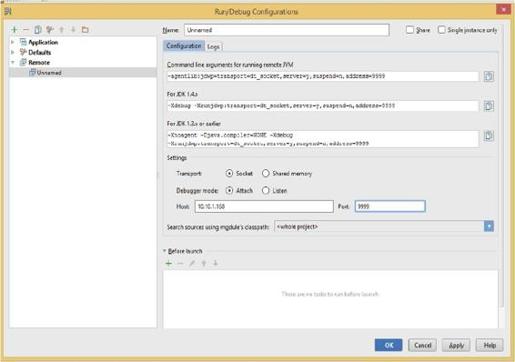The height and width of the screenshot is (362, 515).
Task: Edit Before launch task pencil icon
Action: [192, 263]
